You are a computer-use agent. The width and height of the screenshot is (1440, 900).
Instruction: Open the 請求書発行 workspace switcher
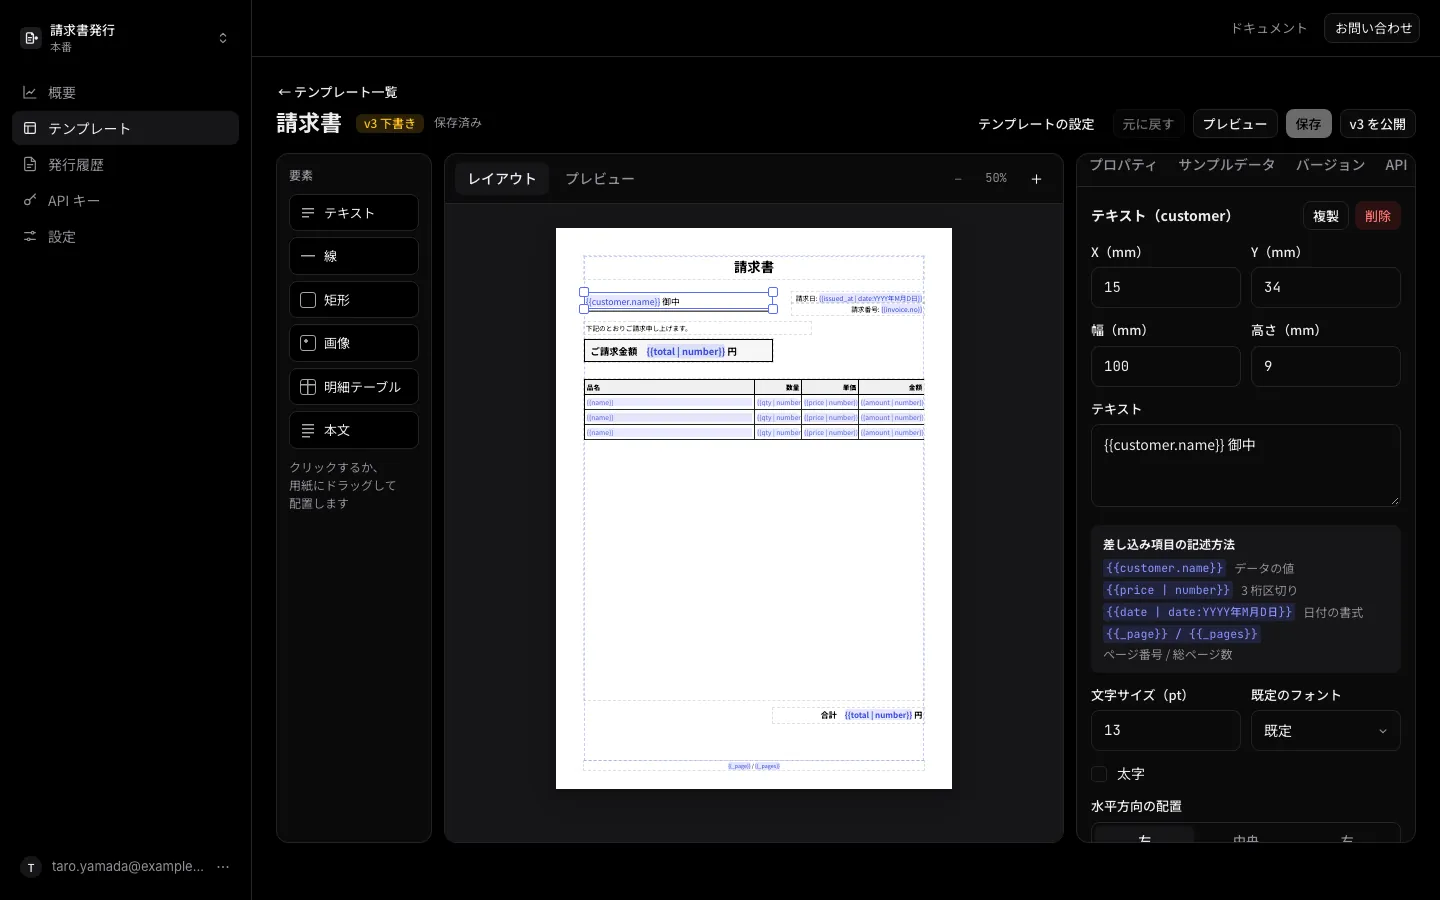tap(125, 38)
